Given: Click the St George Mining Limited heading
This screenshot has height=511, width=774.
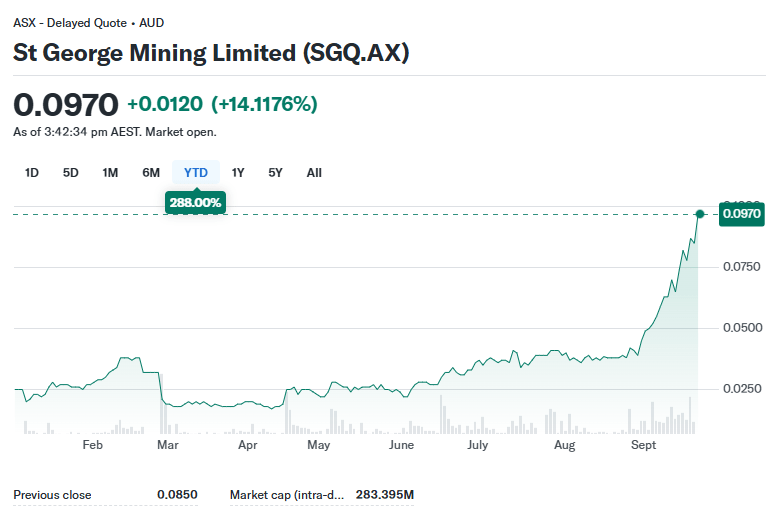Looking at the screenshot, I should click(211, 54).
